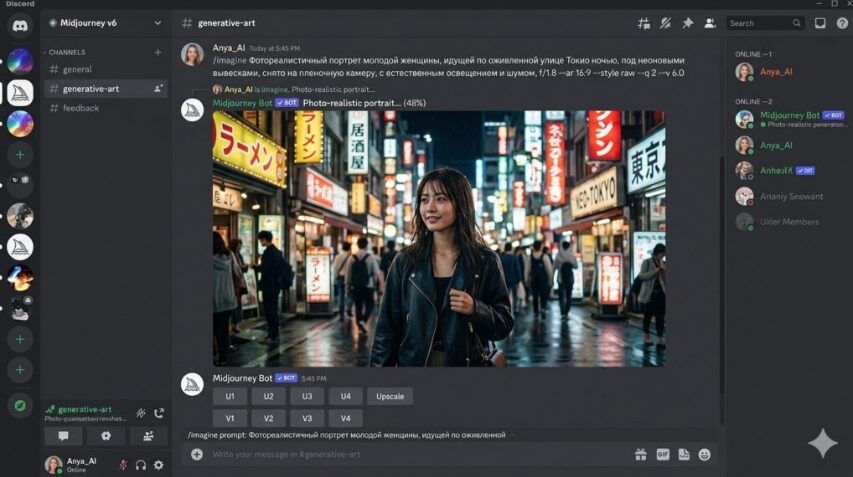
Task: Open pinned messages pin icon
Action: coord(688,23)
